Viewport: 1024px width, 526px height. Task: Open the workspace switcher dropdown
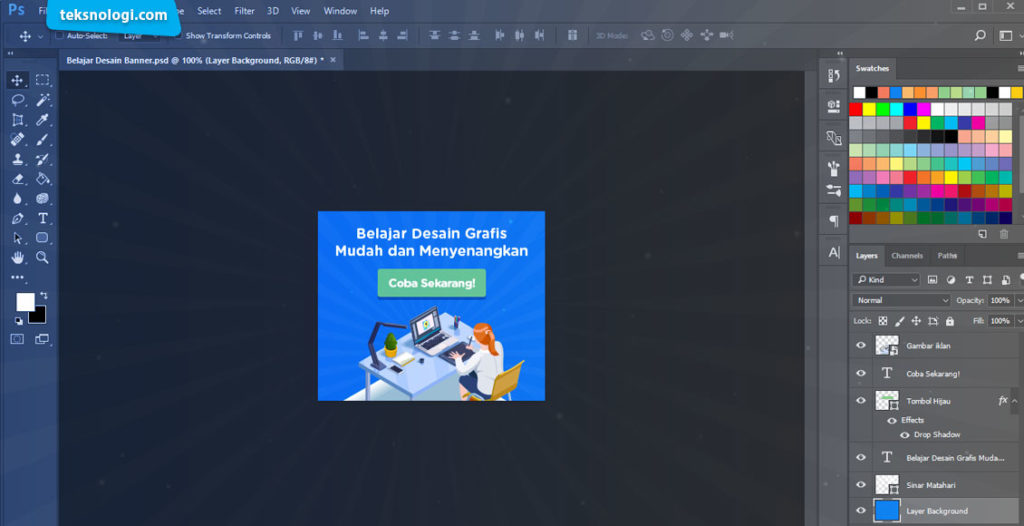click(x=1006, y=35)
